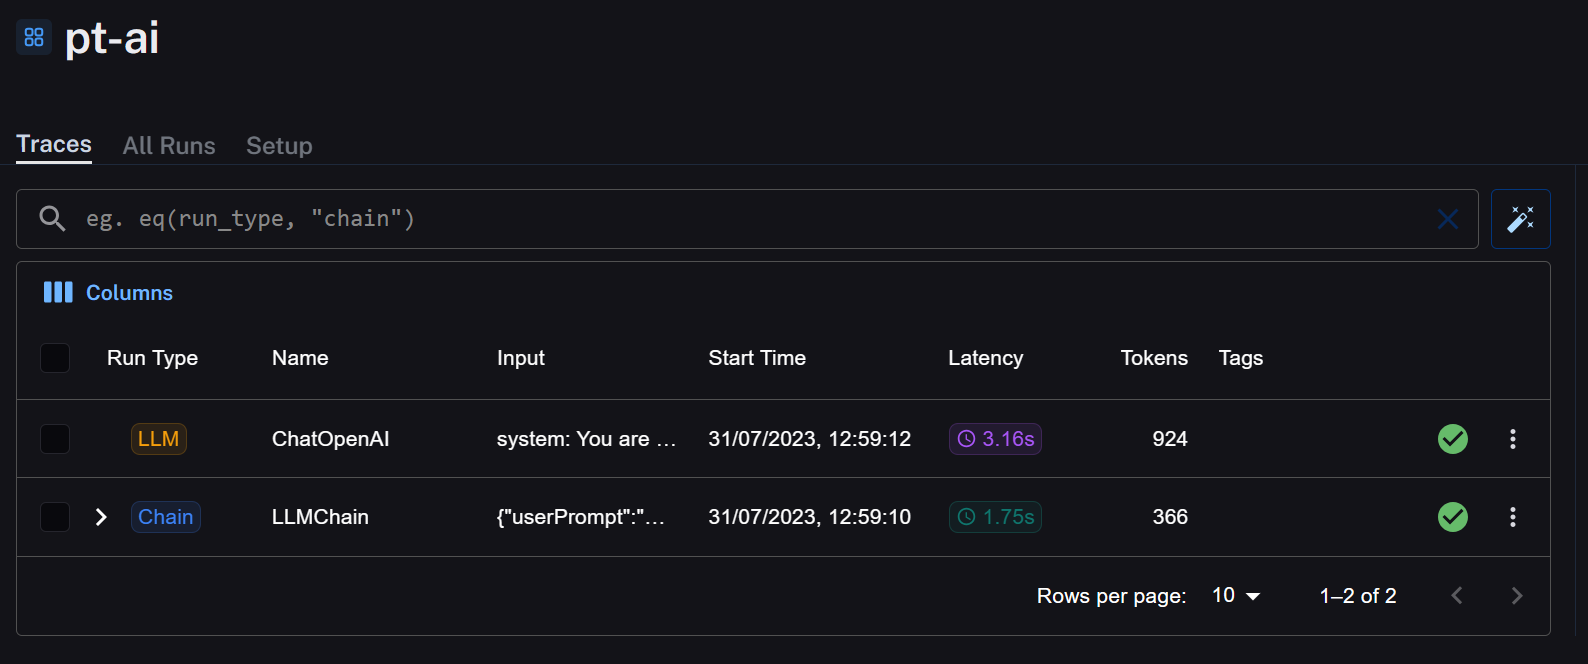
Task: Toggle the select-all checkbox in header
Action: 55,358
